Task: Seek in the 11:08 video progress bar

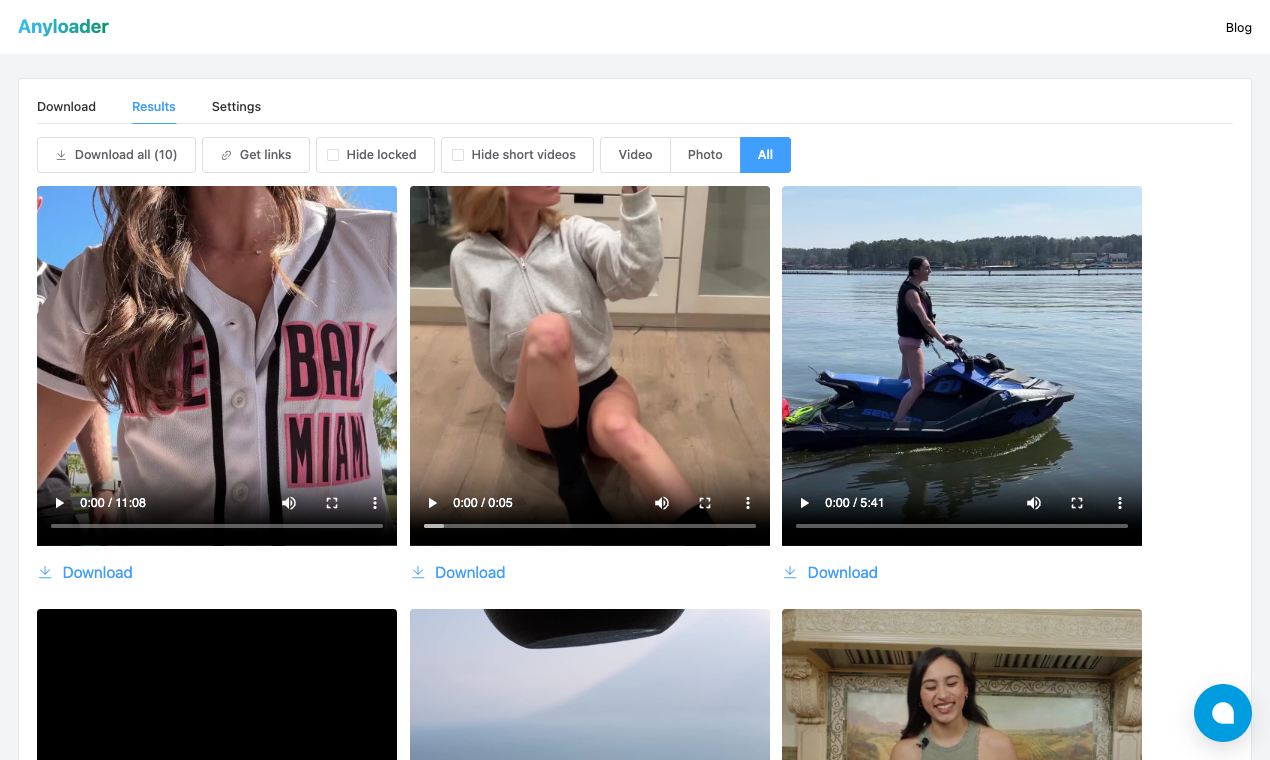Action: point(217,525)
